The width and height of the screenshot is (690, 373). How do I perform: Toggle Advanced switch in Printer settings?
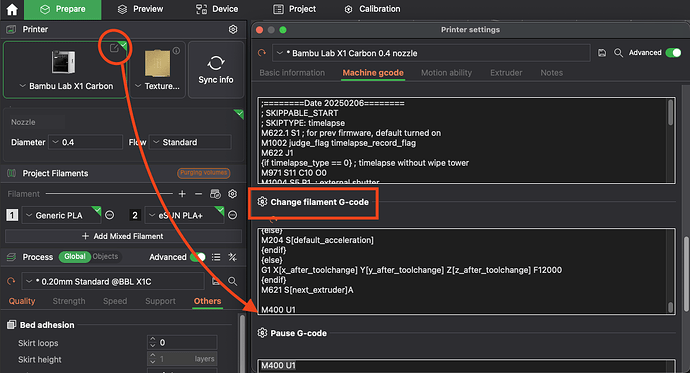coord(673,53)
